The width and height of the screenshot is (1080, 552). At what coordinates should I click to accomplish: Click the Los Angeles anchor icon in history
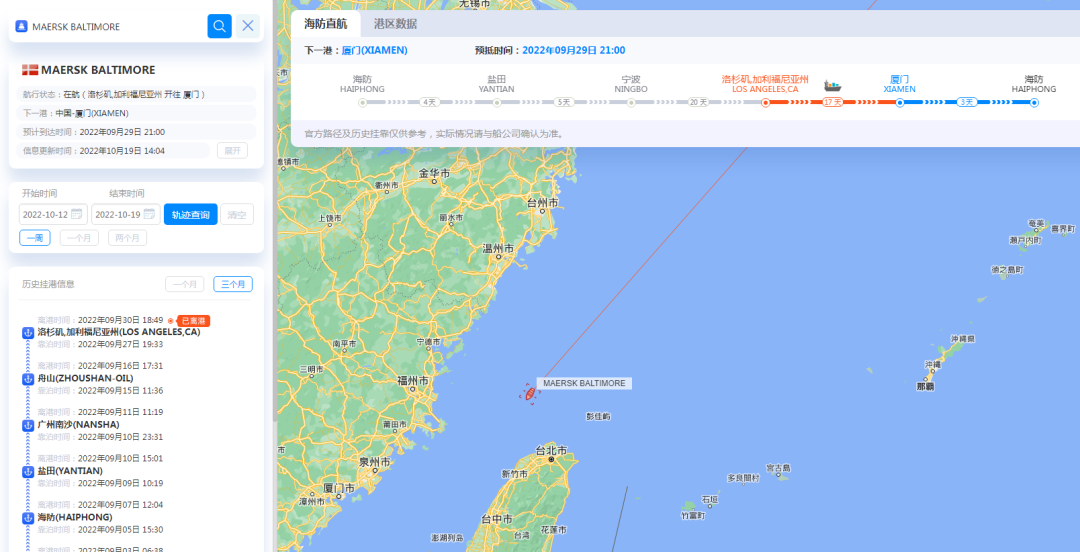[x=28, y=334]
